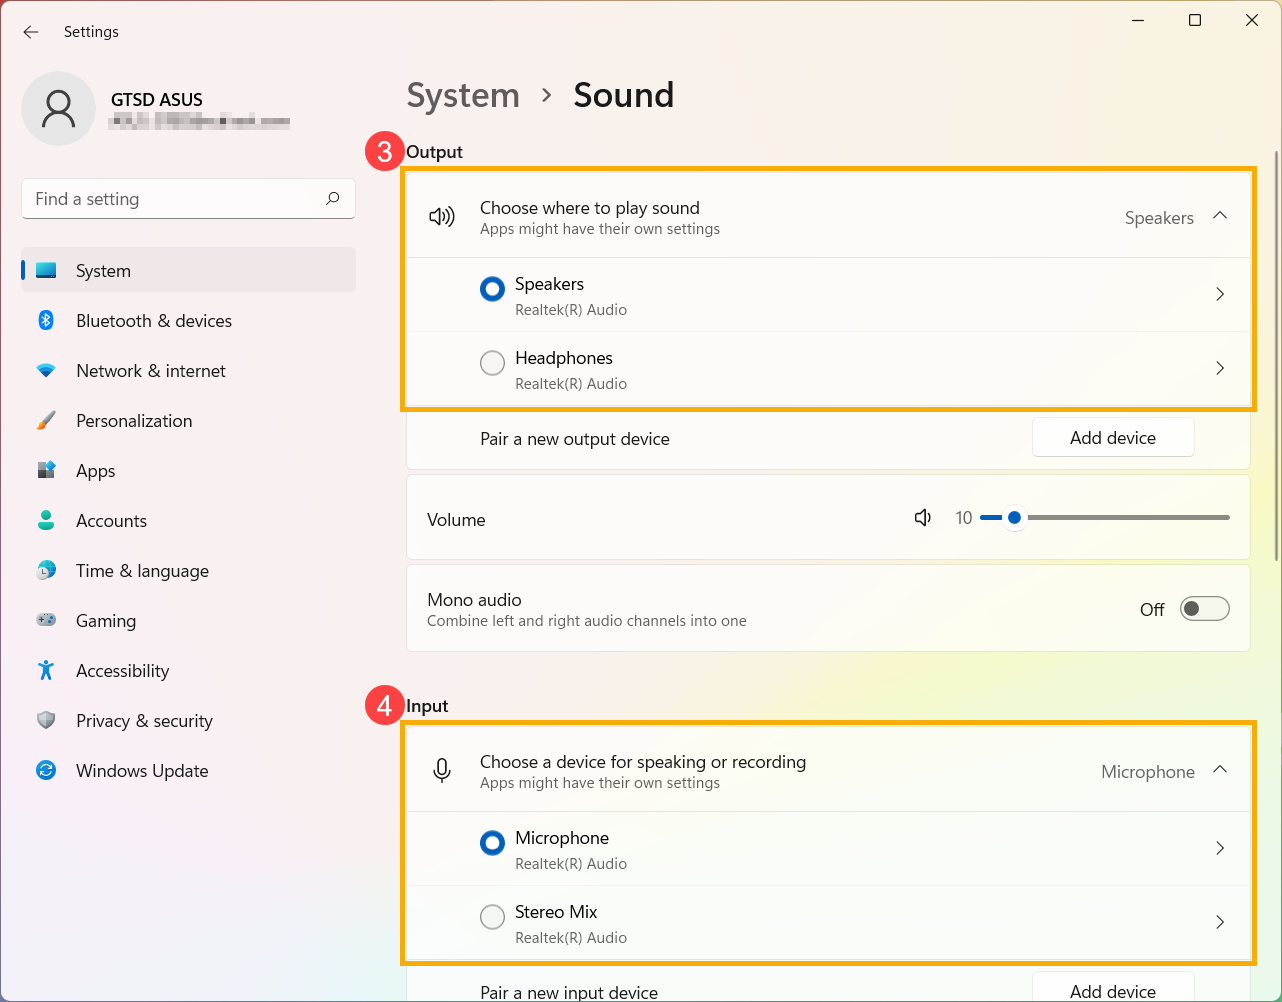Select Stereo Mix as input device
This screenshot has width=1282, height=1002.
(x=492, y=917)
